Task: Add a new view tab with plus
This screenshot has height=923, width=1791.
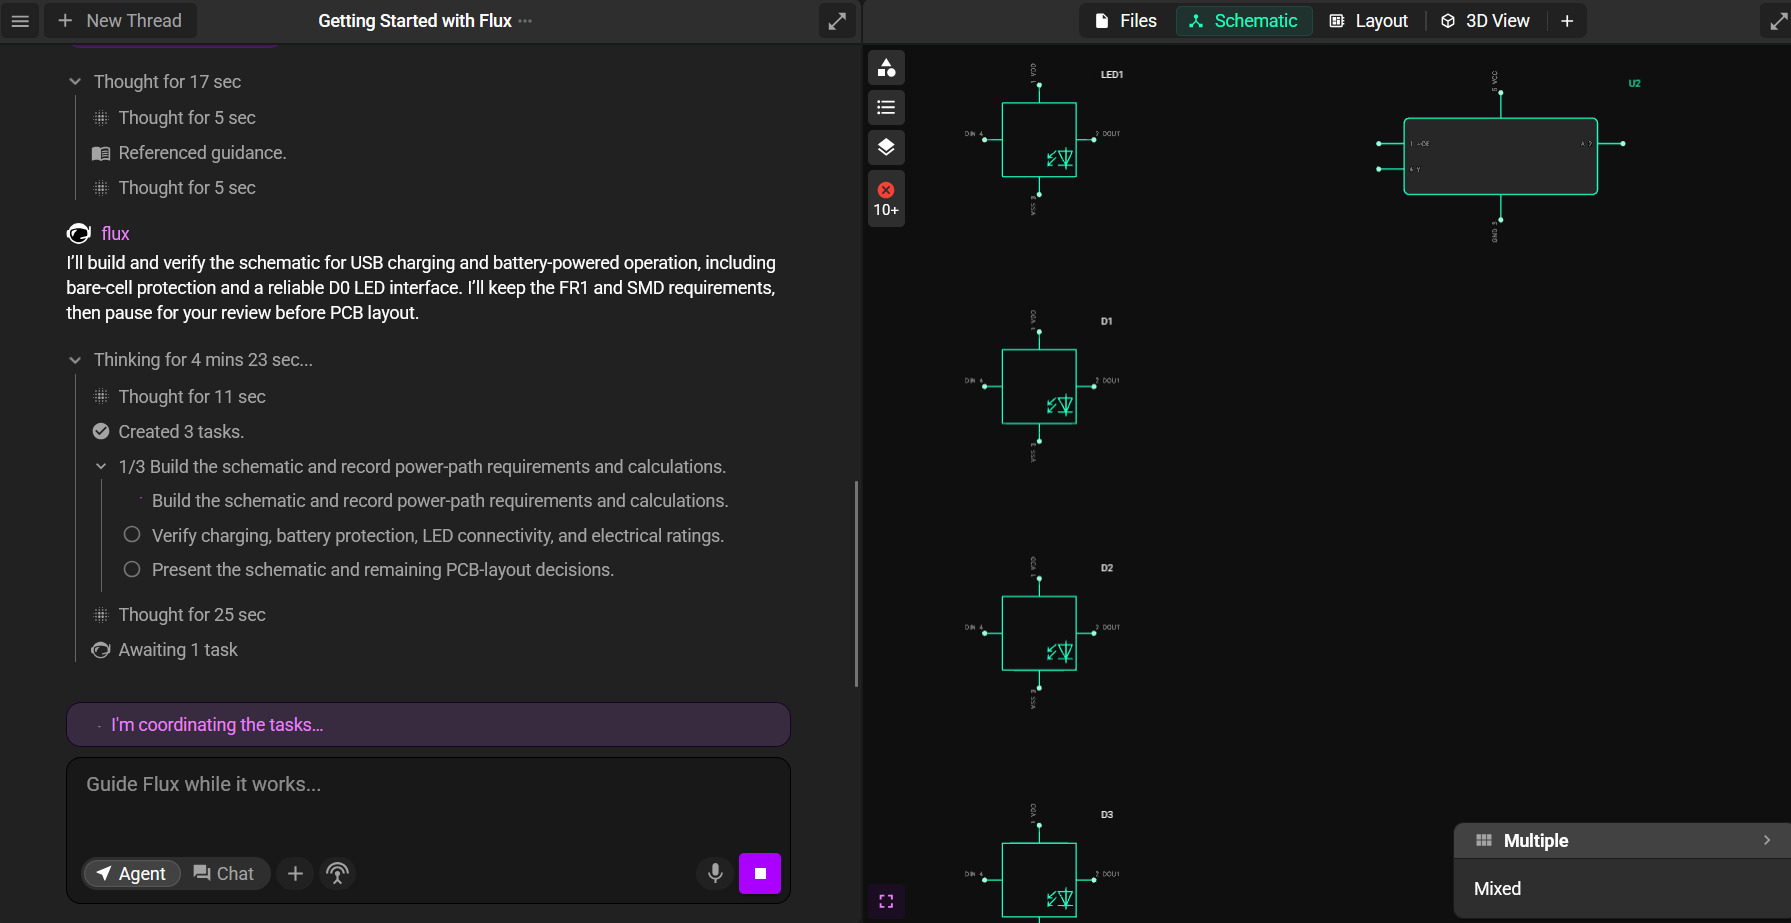Action: pos(1567,21)
